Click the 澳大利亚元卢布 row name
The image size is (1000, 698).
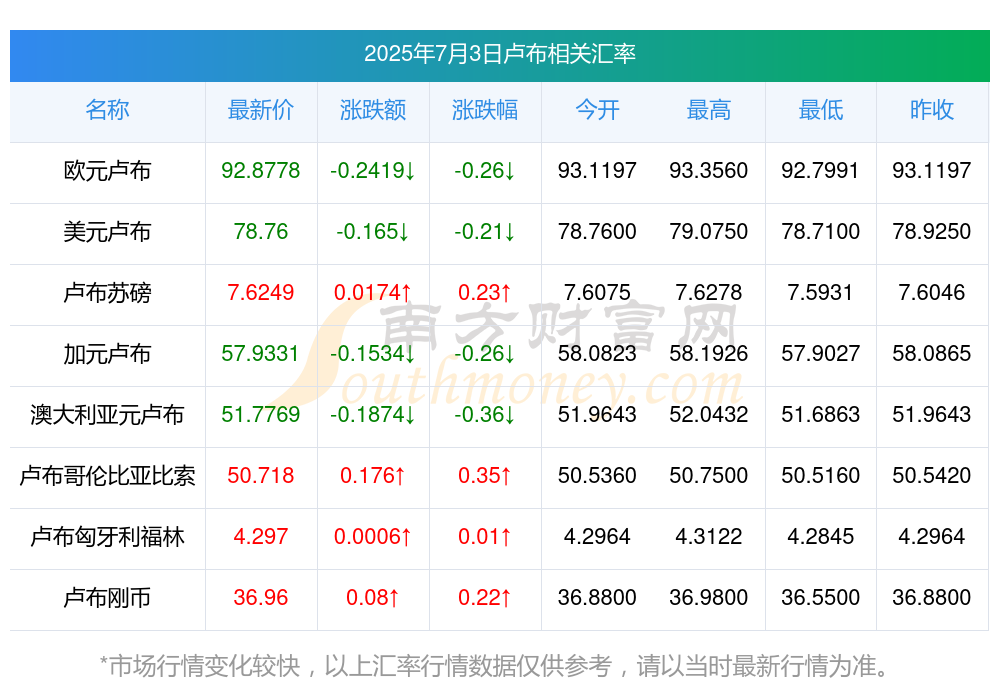coord(107,415)
